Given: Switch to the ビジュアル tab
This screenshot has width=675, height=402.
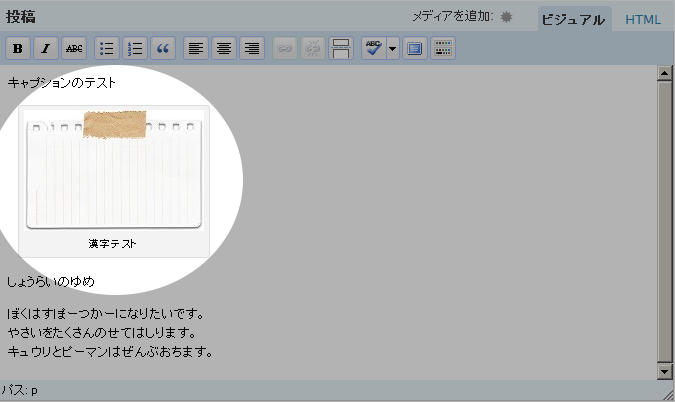Looking at the screenshot, I should pyautogui.click(x=573, y=19).
